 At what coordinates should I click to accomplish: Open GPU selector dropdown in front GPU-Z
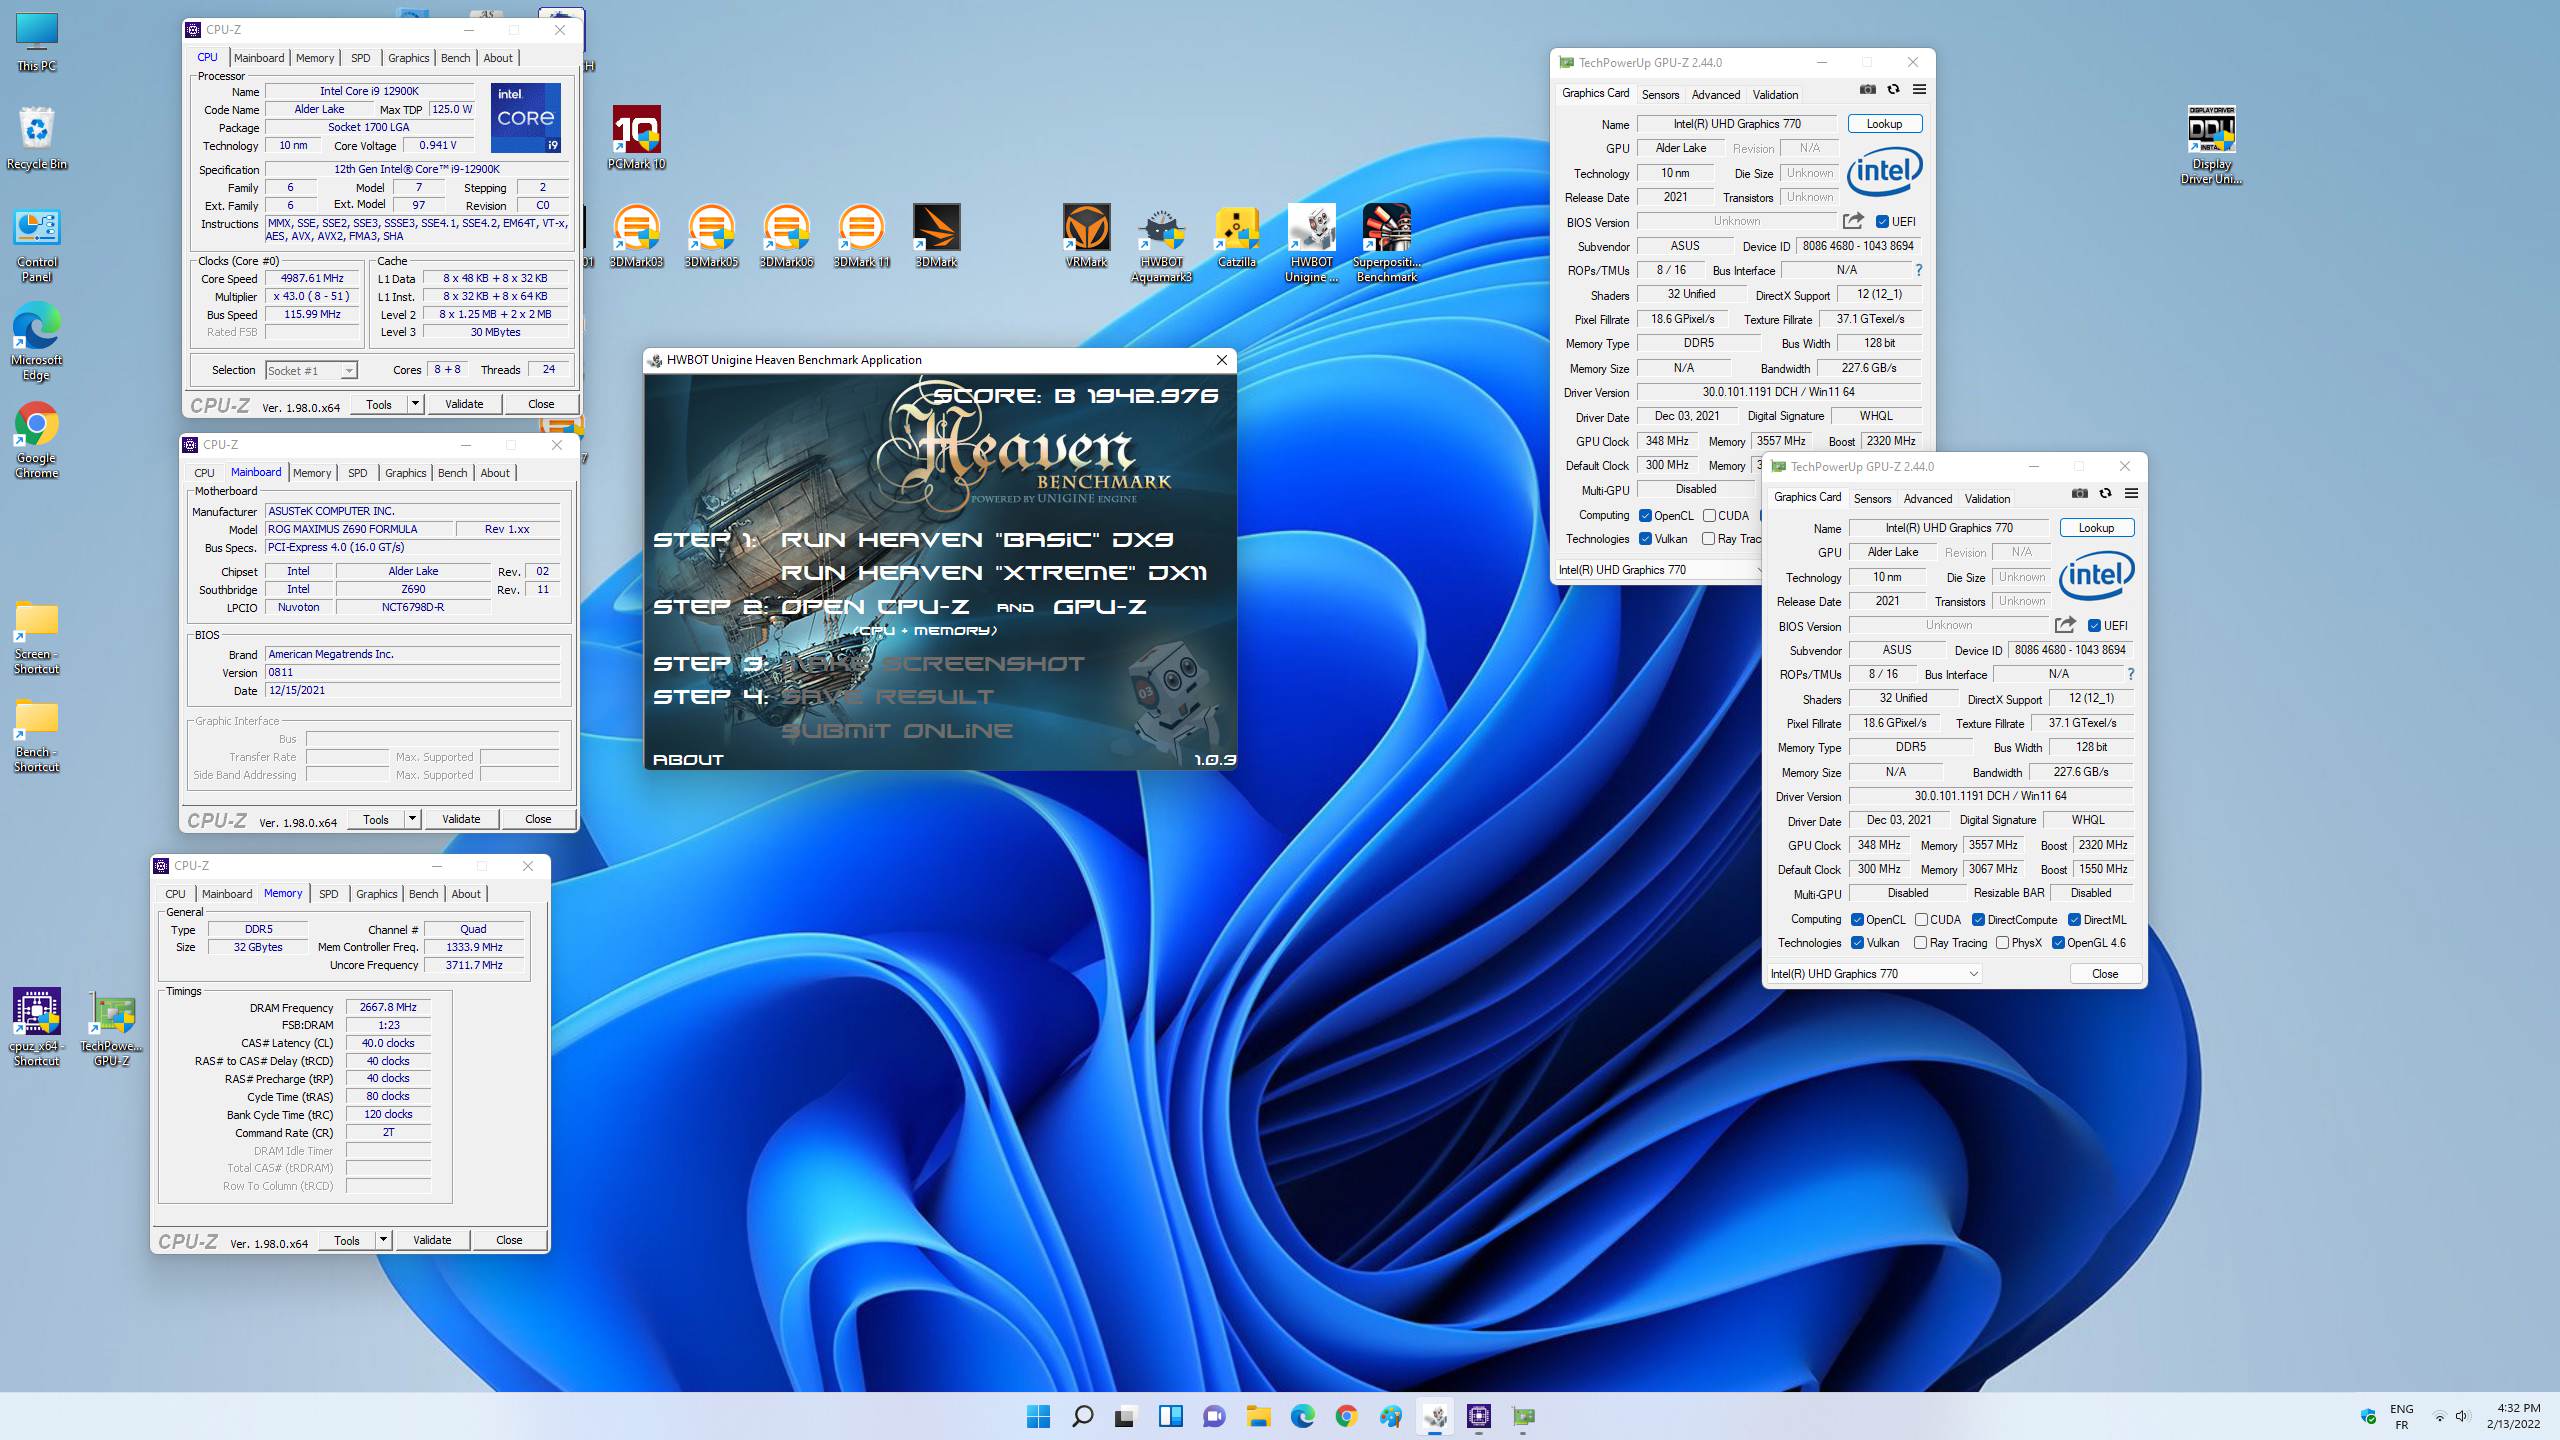(x=1875, y=974)
